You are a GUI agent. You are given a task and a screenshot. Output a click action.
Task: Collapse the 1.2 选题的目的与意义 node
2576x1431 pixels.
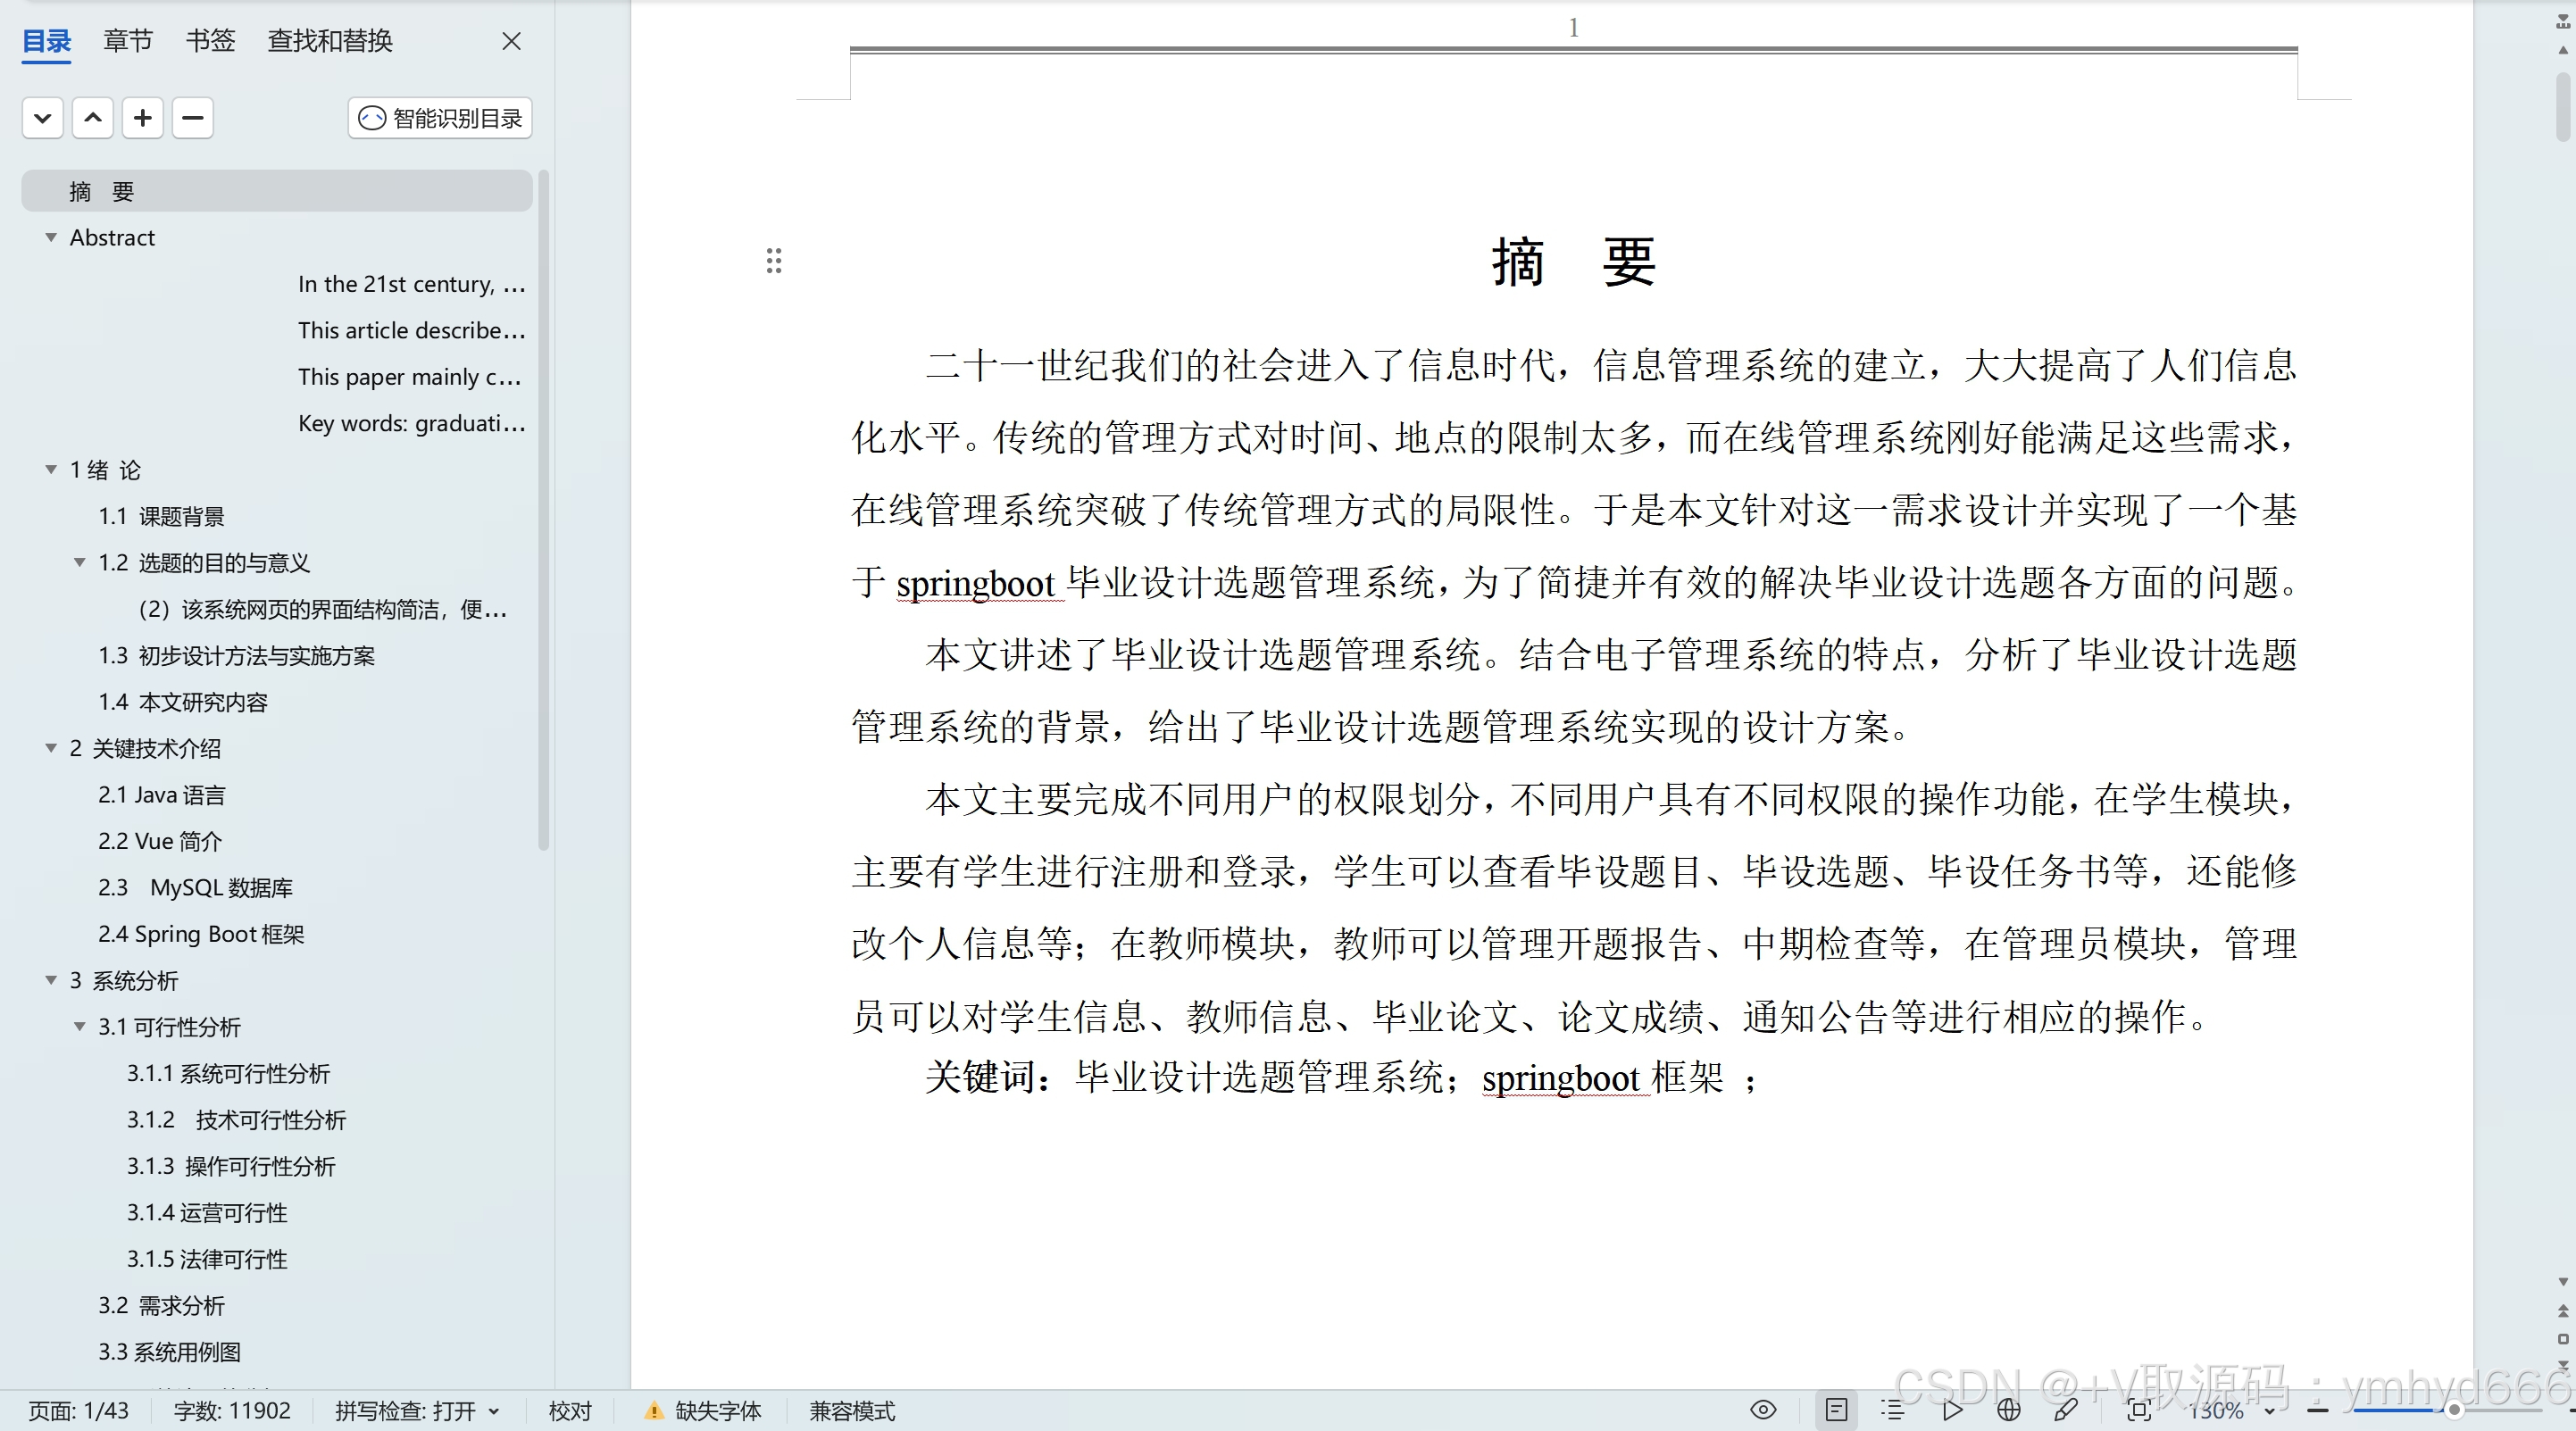click(79, 563)
